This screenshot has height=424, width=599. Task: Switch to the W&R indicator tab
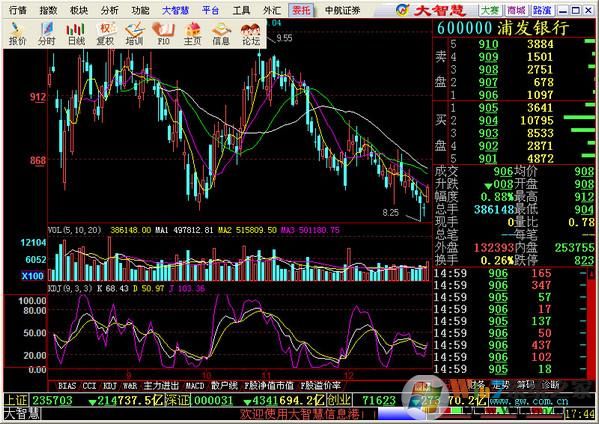click(130, 386)
